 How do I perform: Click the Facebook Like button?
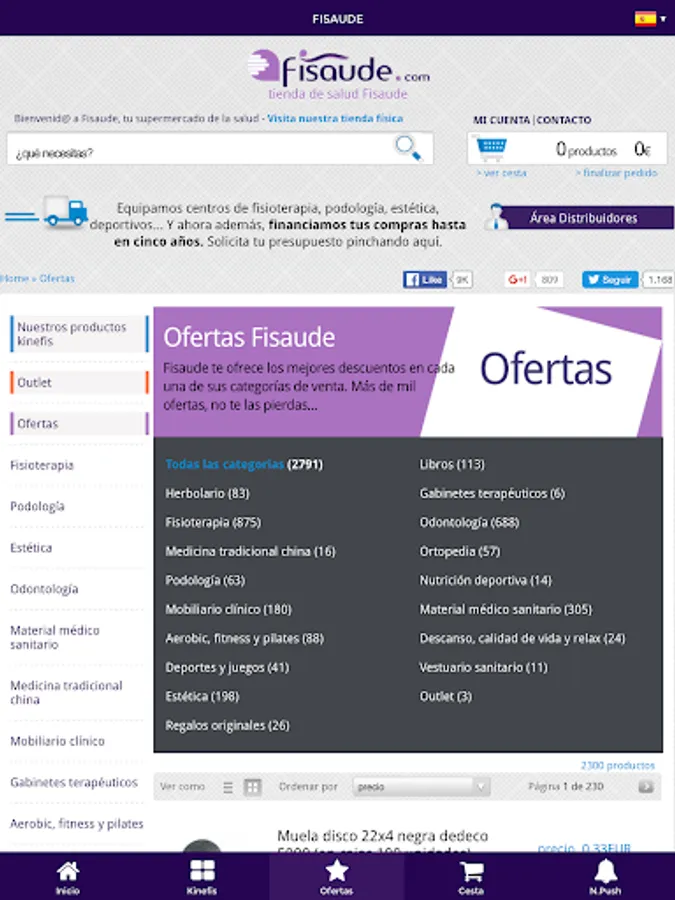coord(425,280)
